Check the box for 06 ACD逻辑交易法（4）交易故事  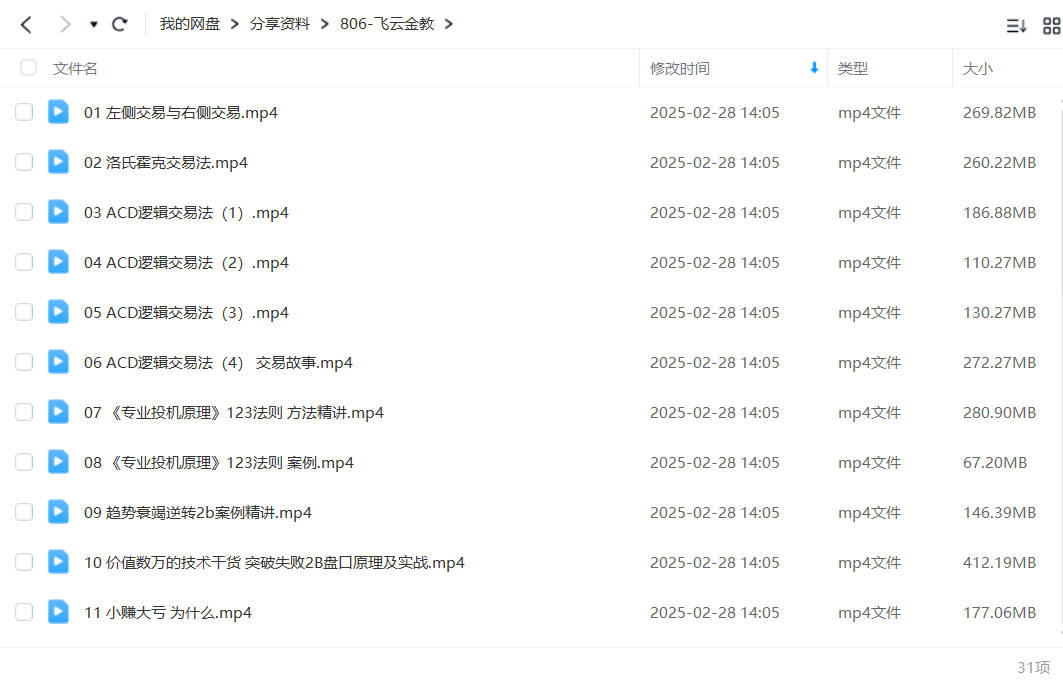coord(24,362)
